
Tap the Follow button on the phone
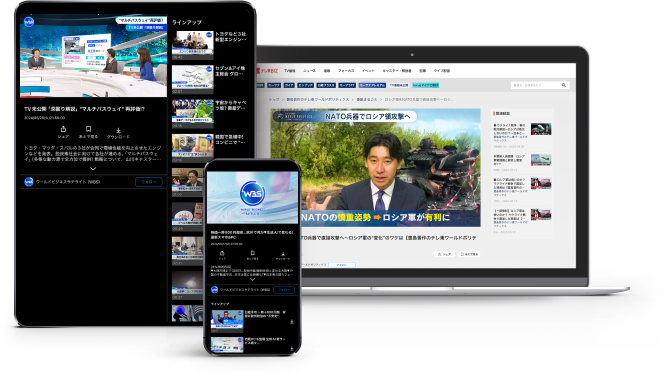pyautogui.click(x=284, y=290)
